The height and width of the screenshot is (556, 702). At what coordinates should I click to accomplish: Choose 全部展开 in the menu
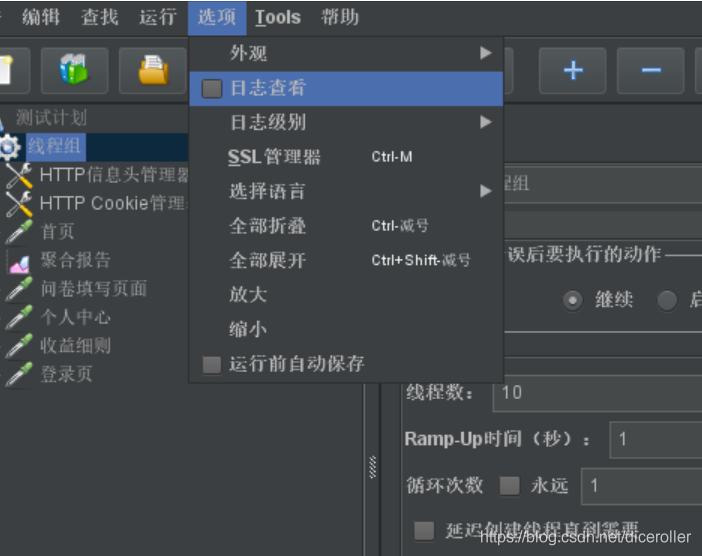pyautogui.click(x=346, y=261)
